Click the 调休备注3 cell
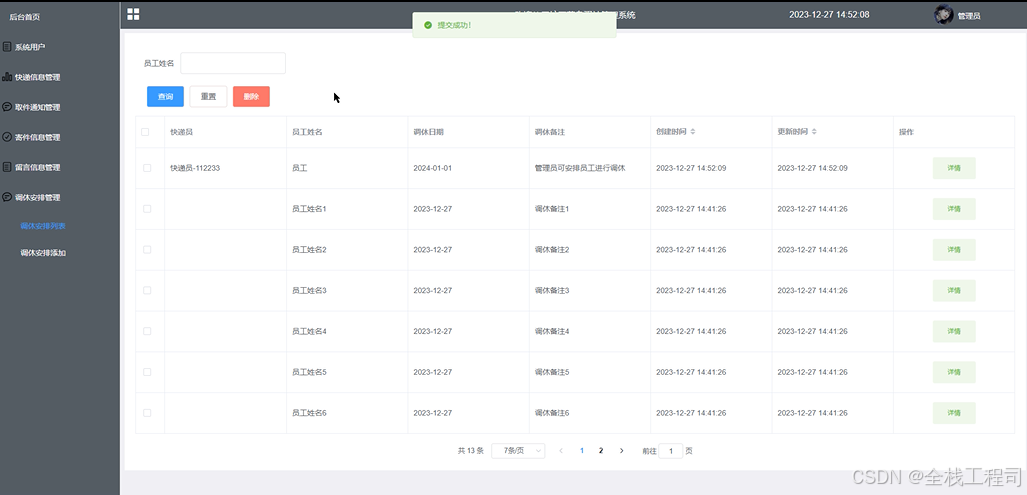 [551, 290]
